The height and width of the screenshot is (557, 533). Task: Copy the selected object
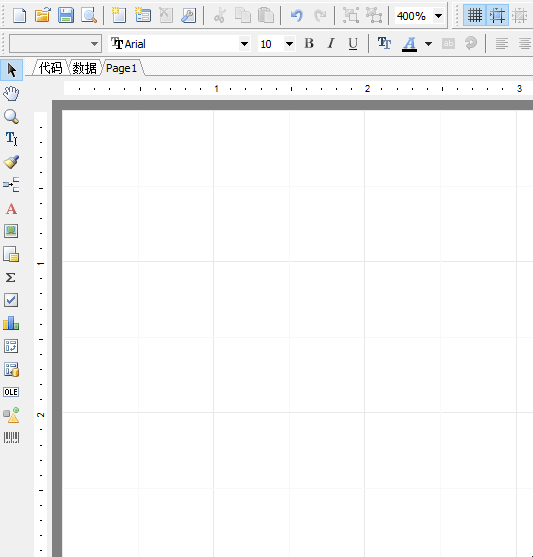[x=243, y=16]
